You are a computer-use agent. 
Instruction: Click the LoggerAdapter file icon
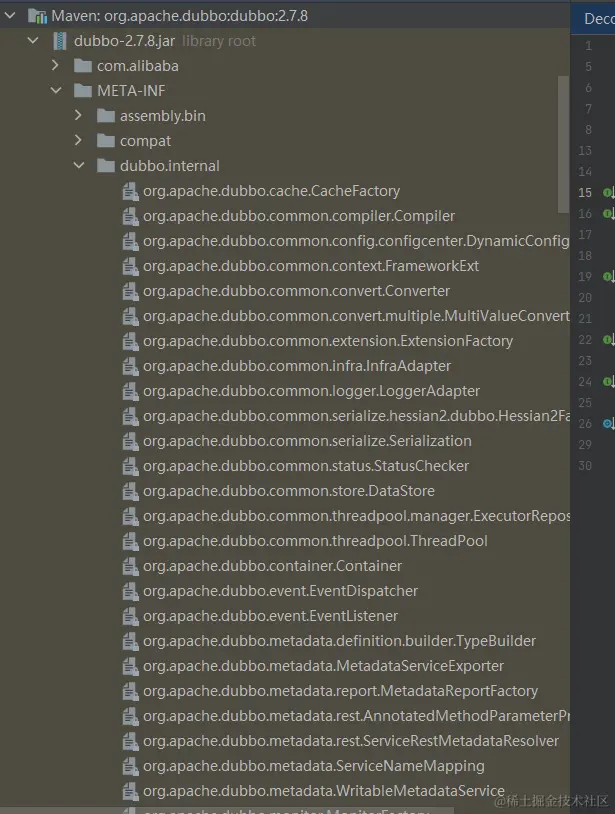(130, 391)
